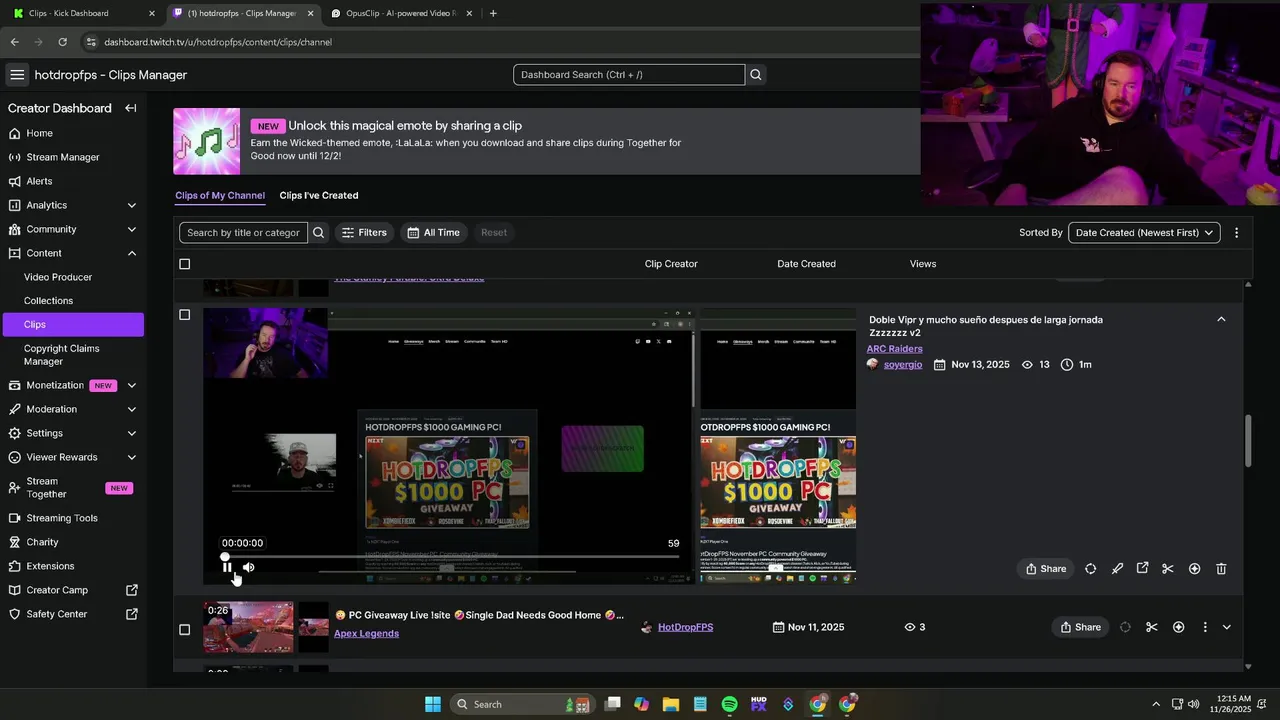Open the All Time date filter

pos(433,233)
